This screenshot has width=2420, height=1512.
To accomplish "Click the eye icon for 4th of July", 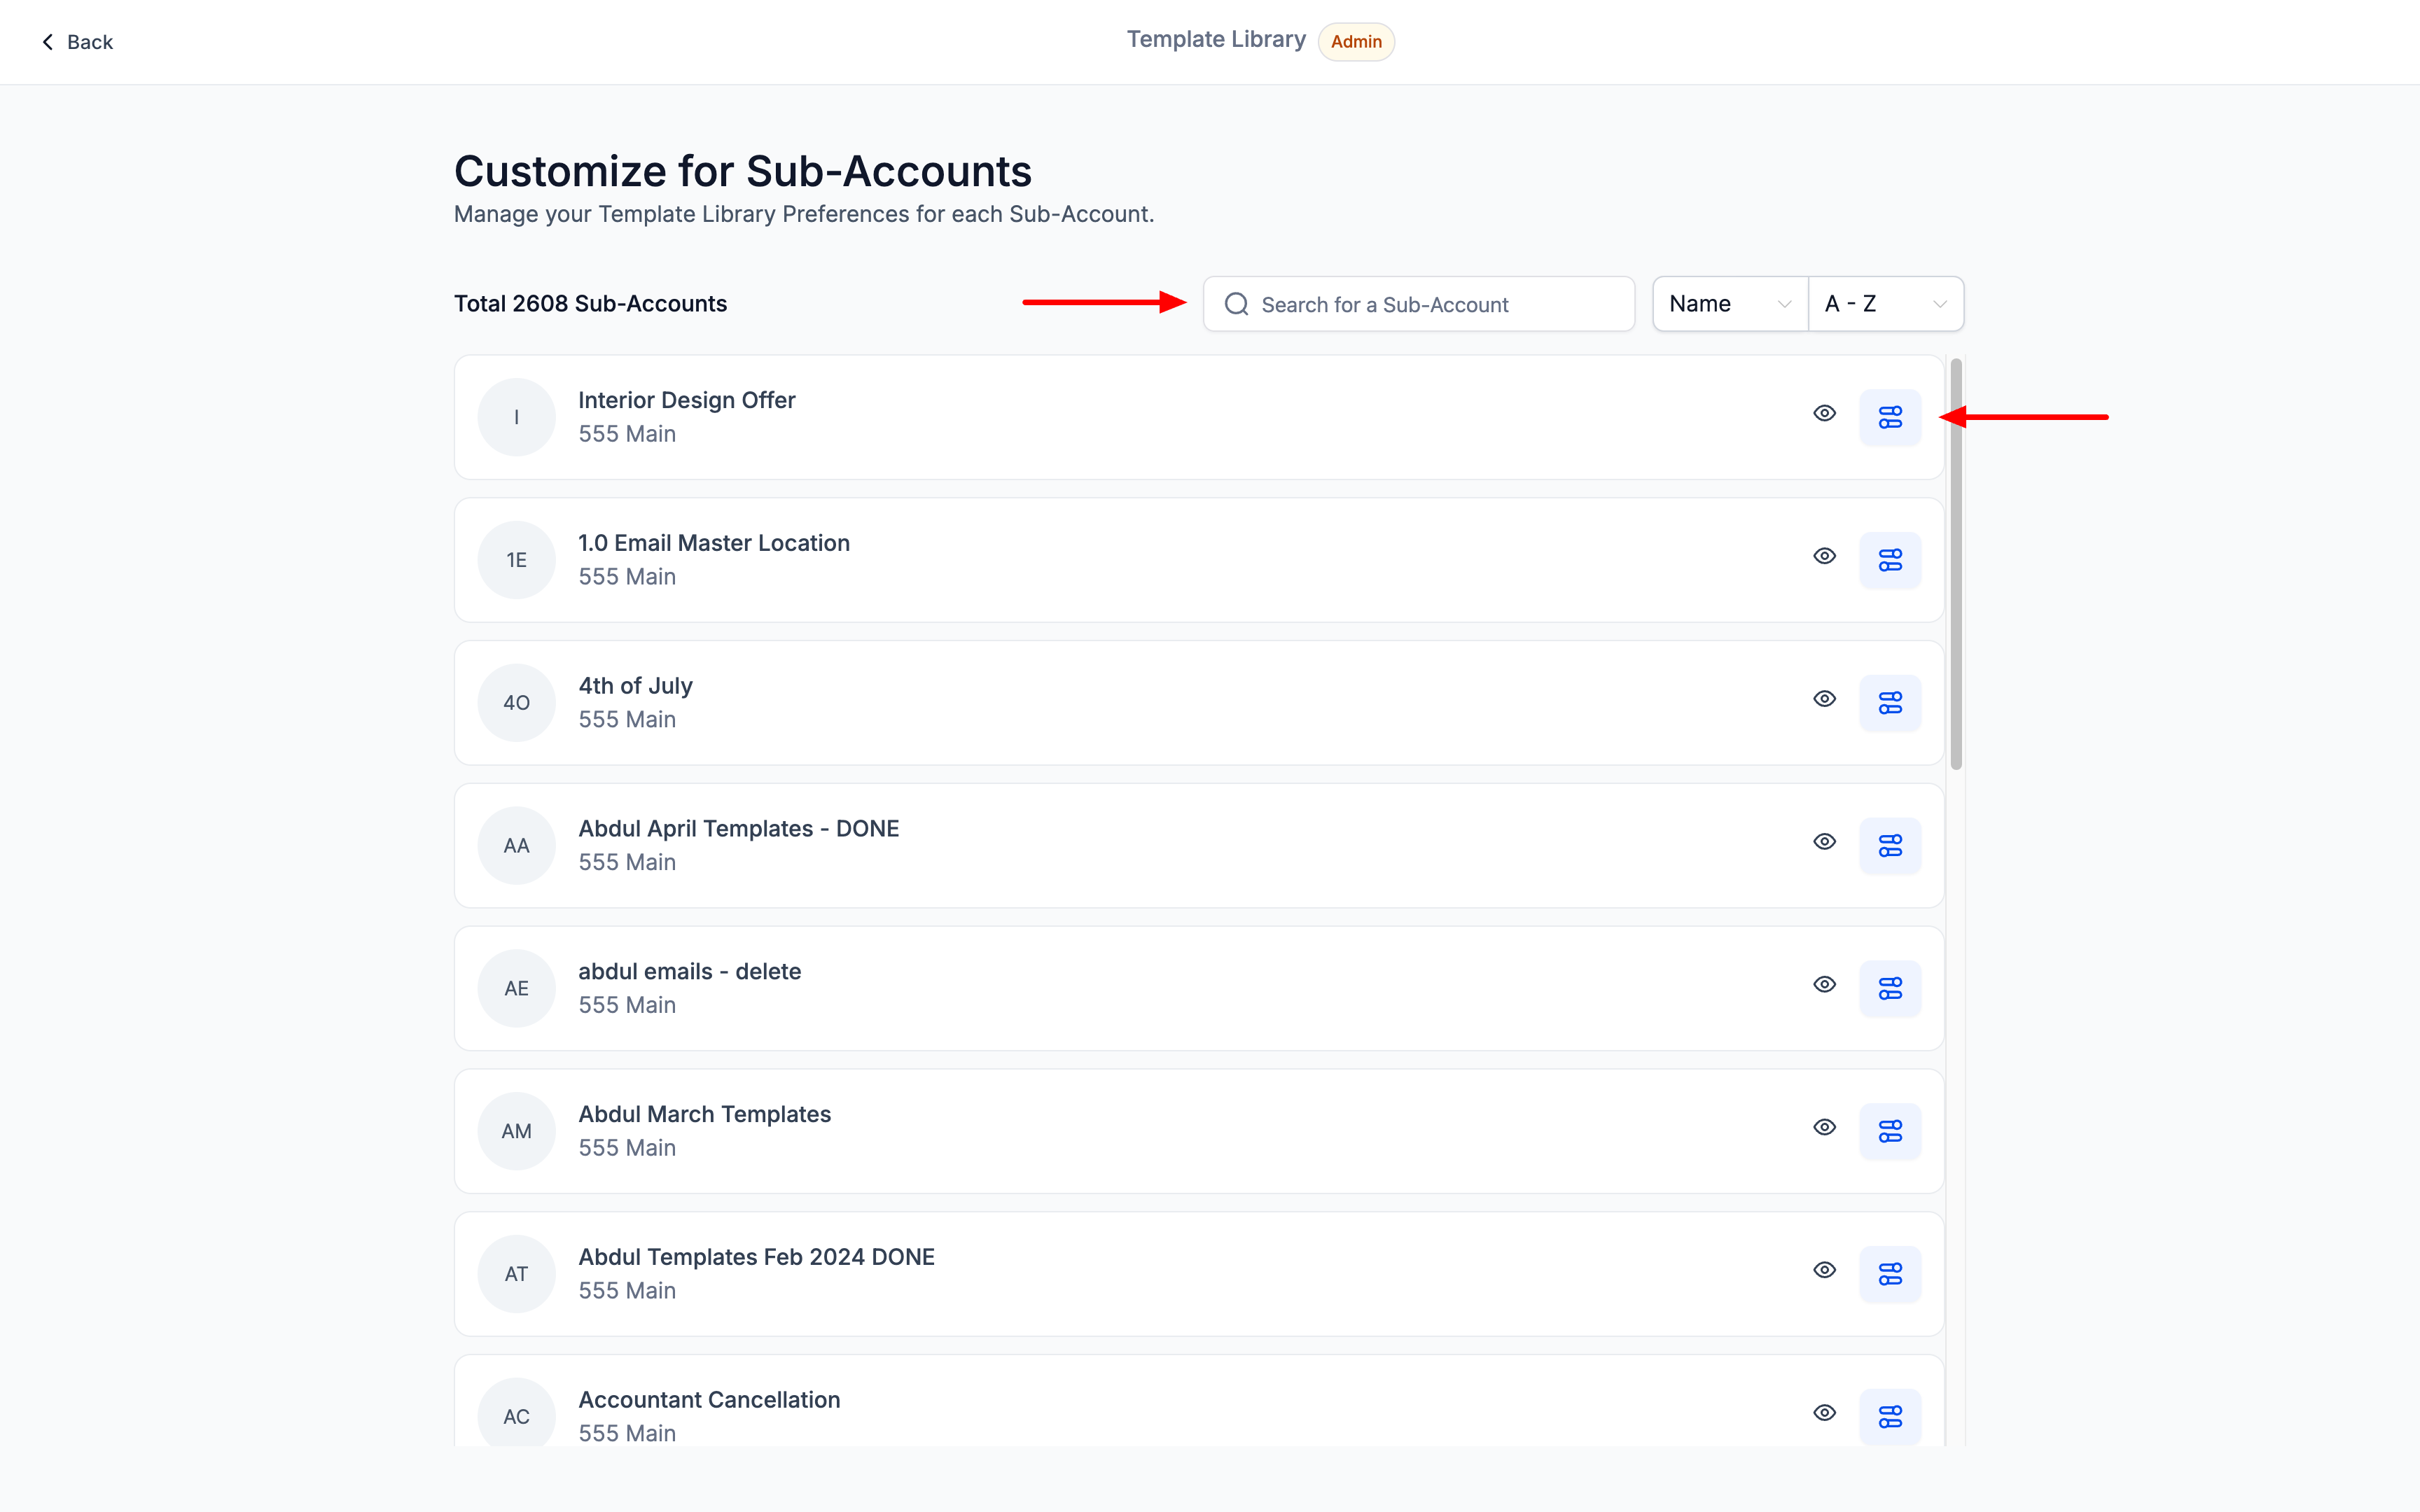I will click(x=1824, y=699).
